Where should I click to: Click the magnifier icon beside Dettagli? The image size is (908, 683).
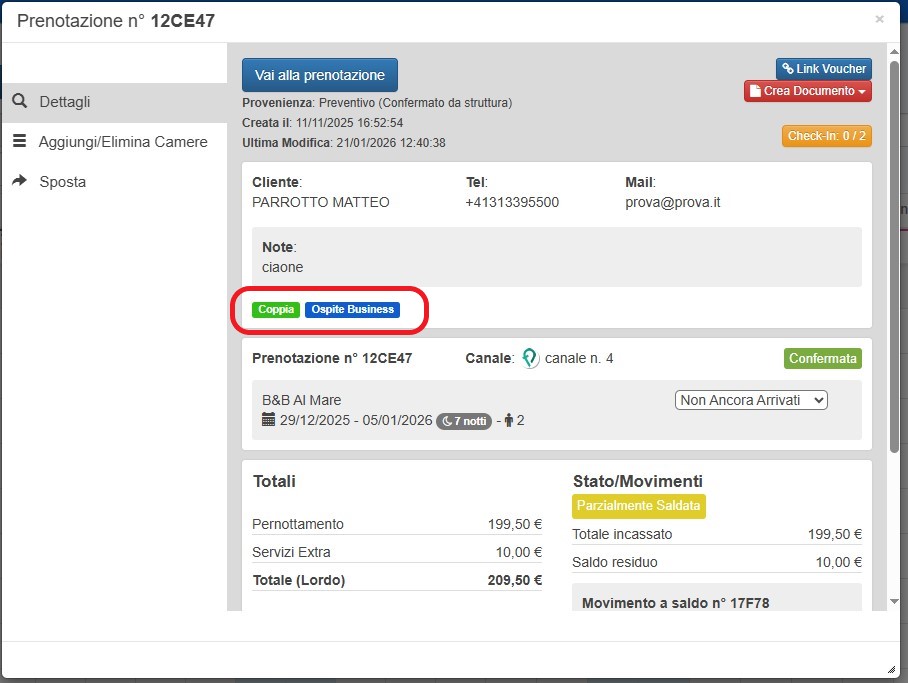click(x=19, y=102)
